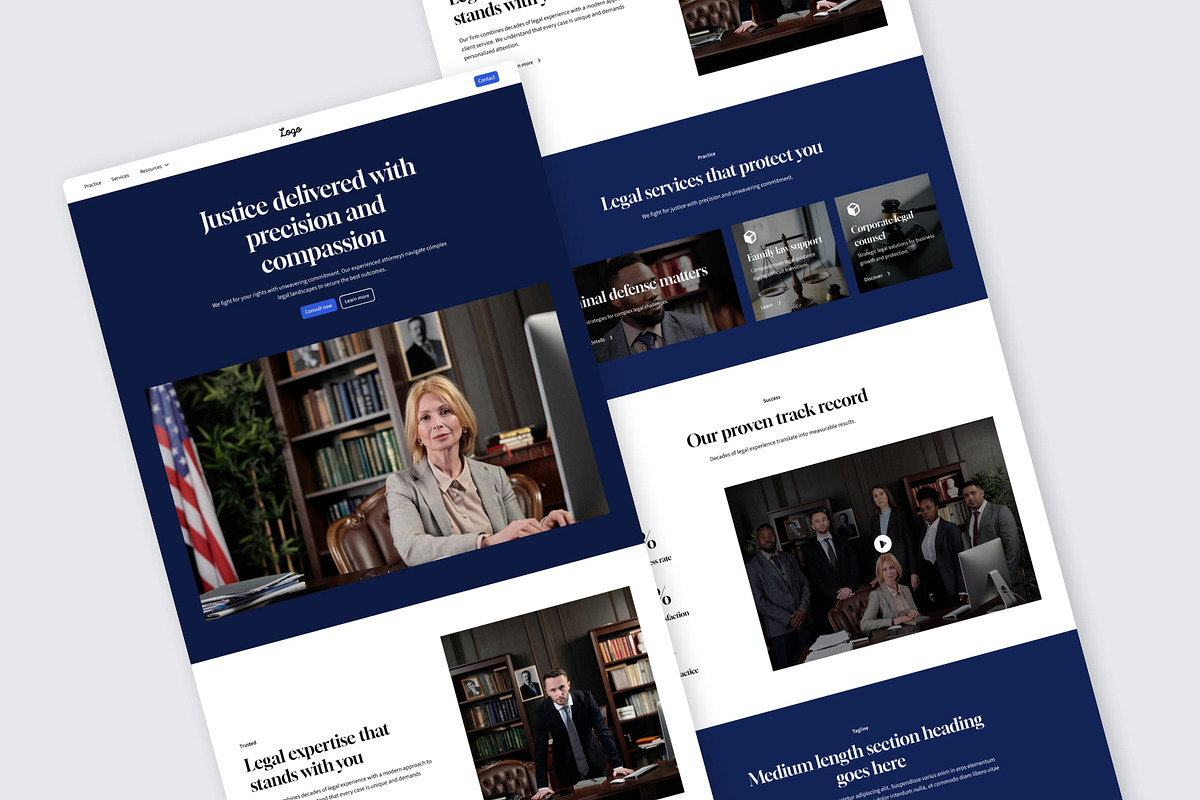Click the 'Practice' tagline above Legal services heading

tap(707, 156)
